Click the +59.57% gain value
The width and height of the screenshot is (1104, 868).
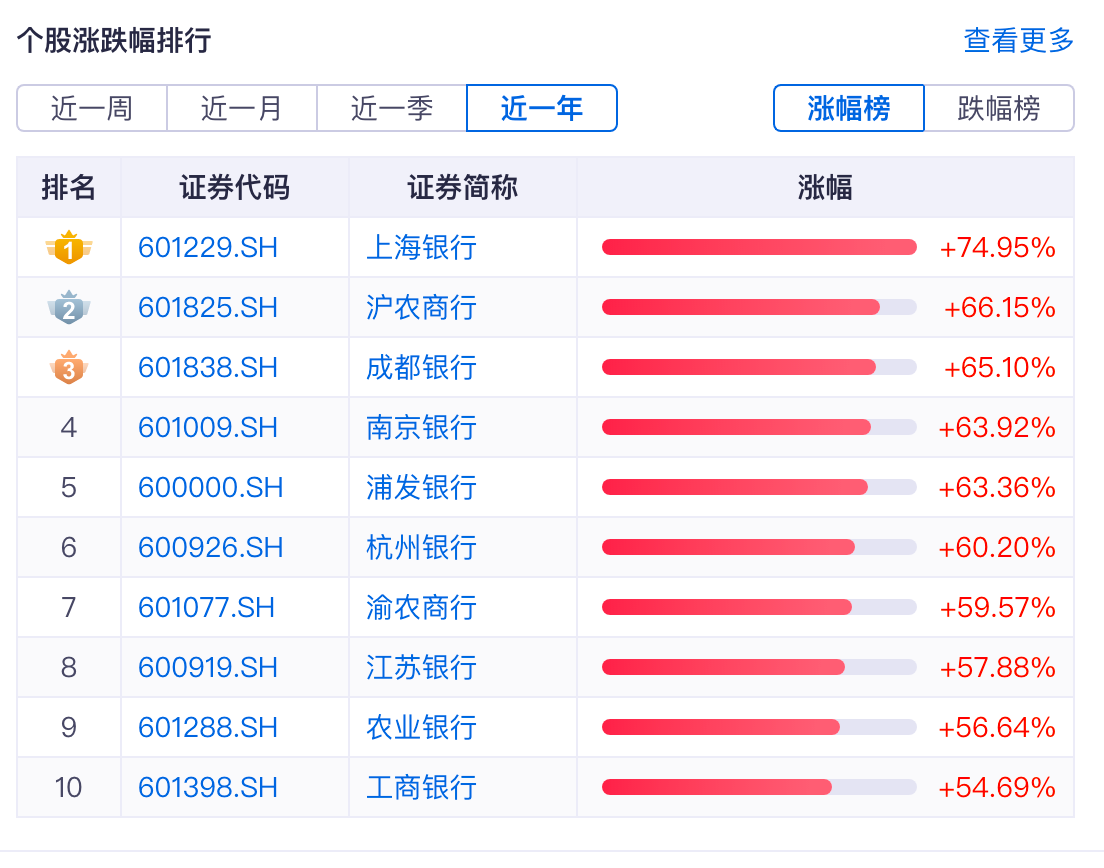pyautogui.click(x=997, y=608)
